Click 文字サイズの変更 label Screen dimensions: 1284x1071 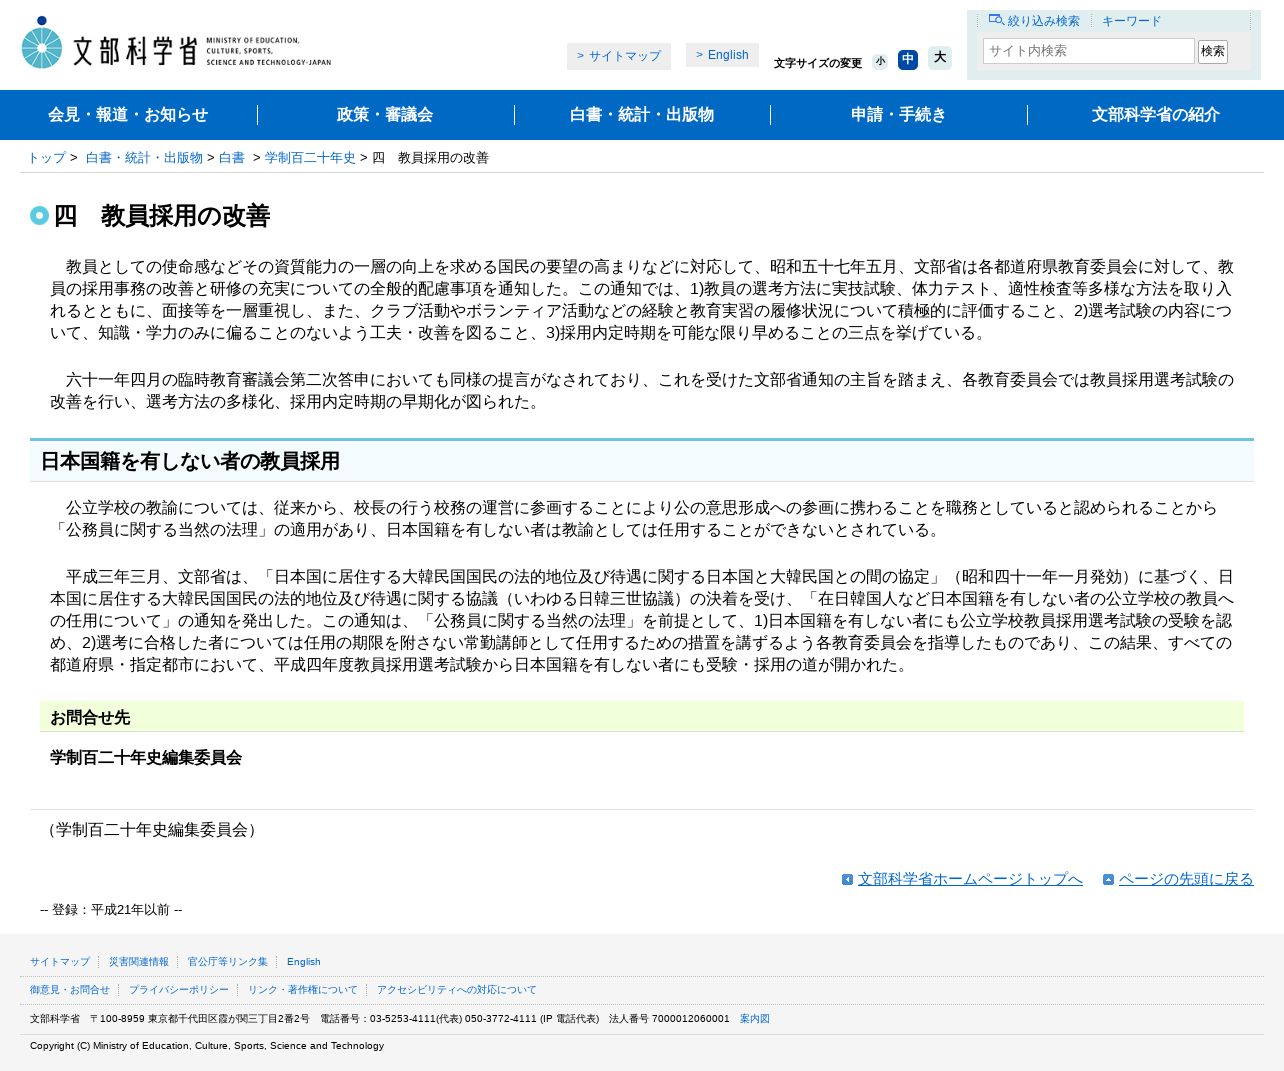818,63
